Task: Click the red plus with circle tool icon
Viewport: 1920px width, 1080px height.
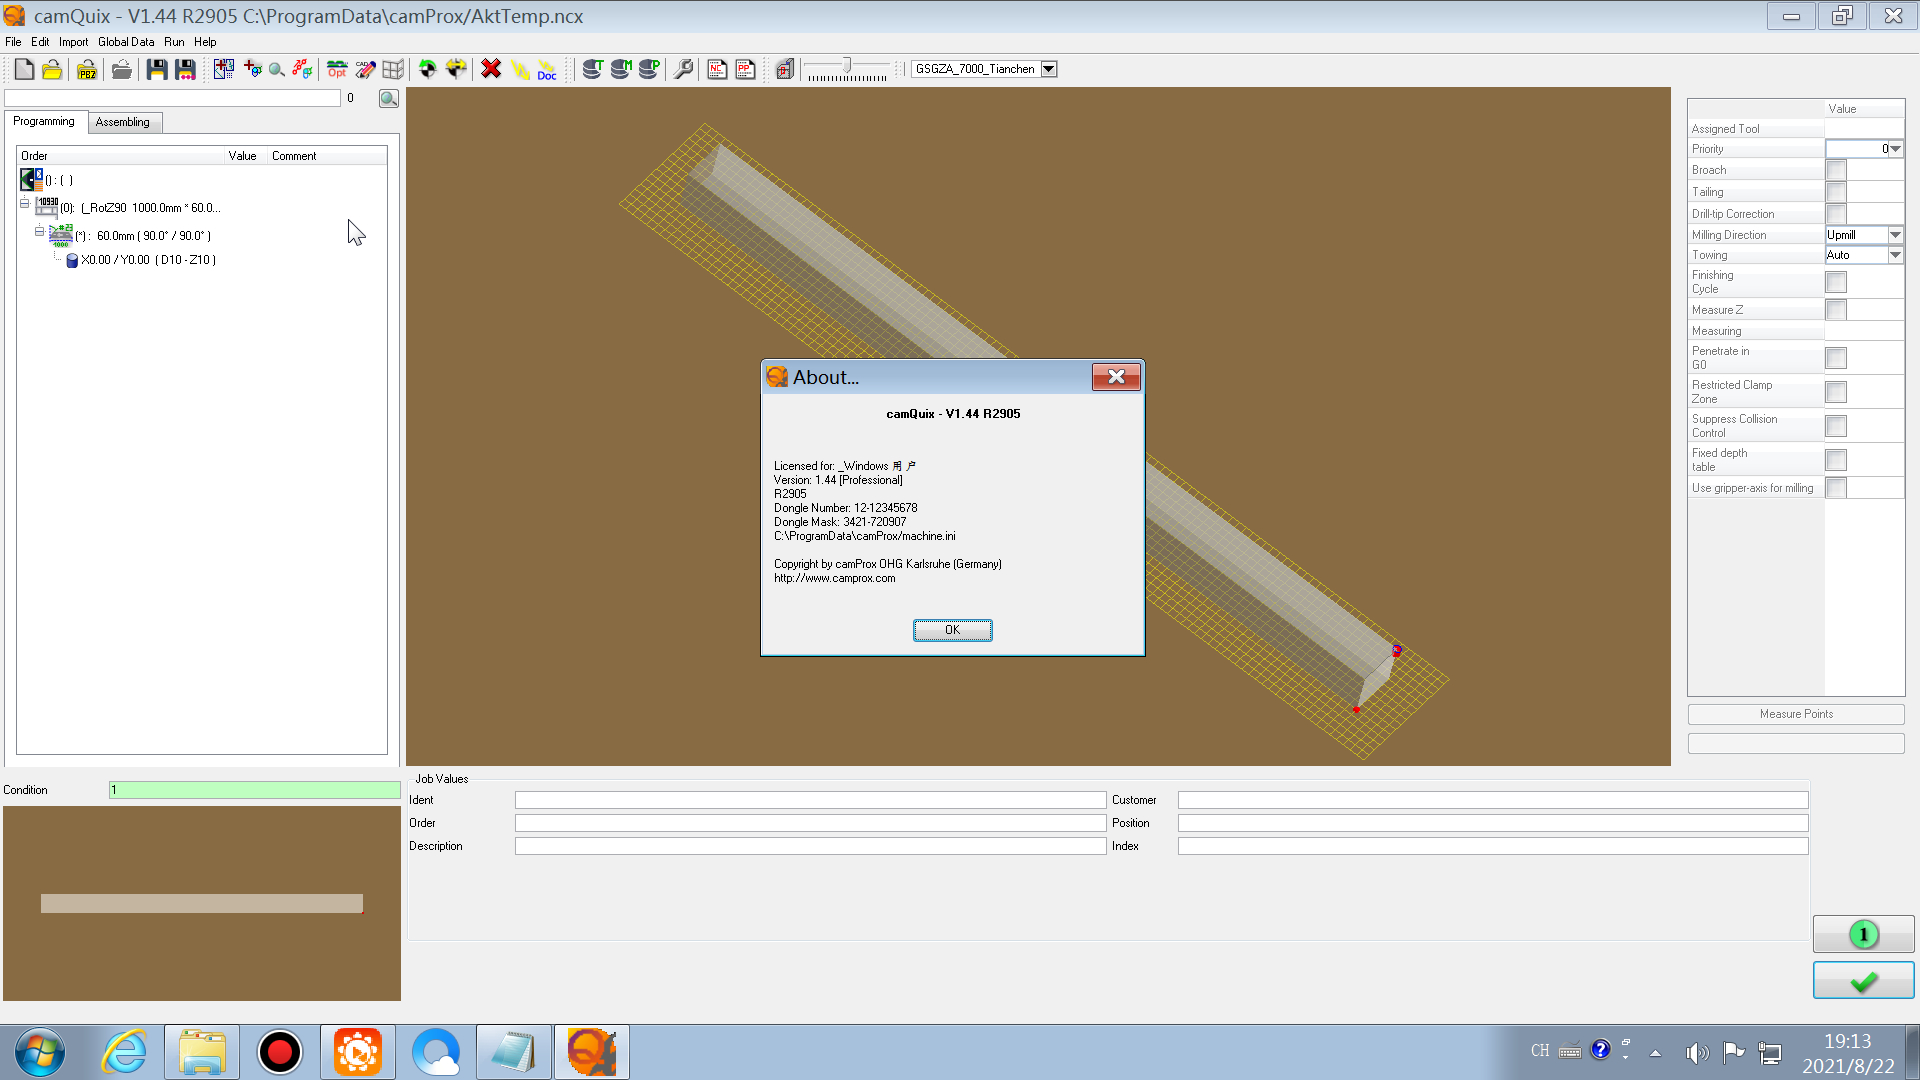Action: tap(252, 69)
